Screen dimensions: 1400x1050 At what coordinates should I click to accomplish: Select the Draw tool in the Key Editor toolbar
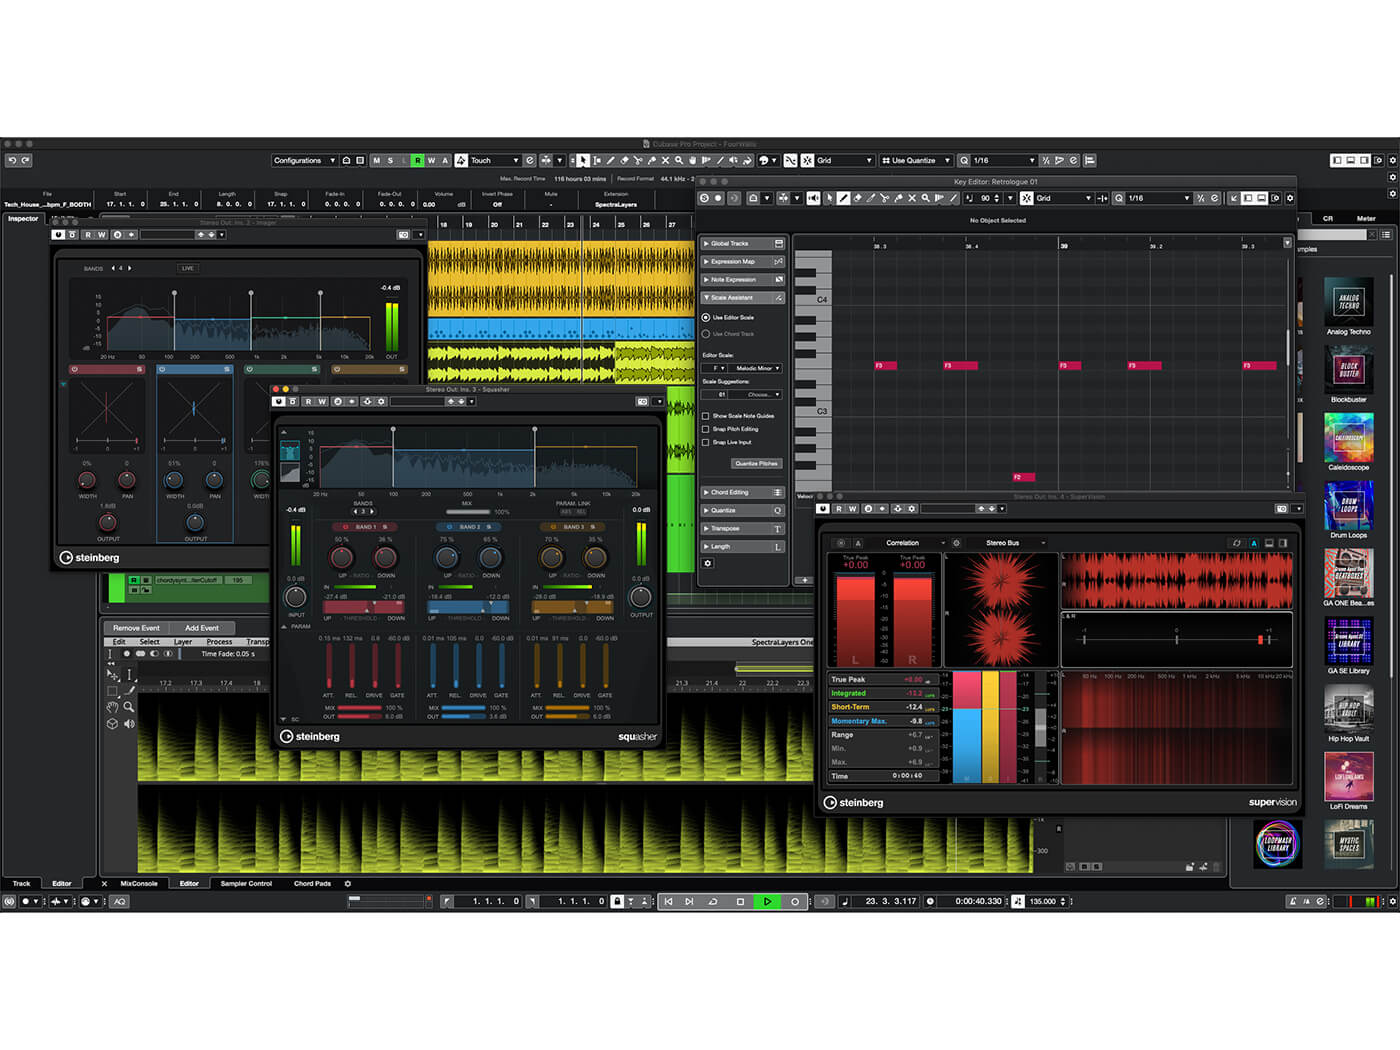tap(843, 198)
